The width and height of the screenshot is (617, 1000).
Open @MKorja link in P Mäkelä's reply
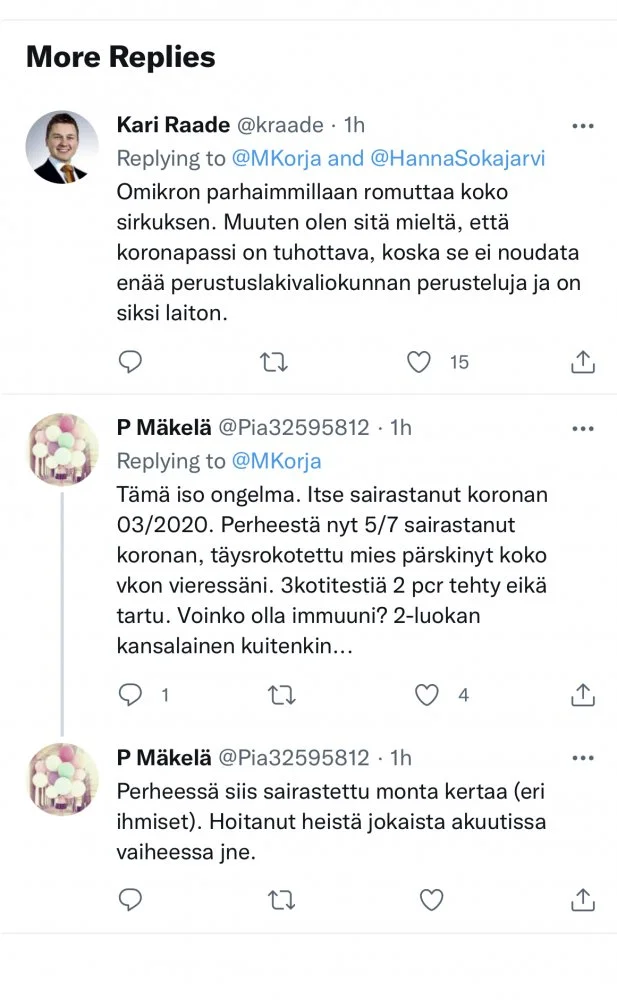coord(277,461)
